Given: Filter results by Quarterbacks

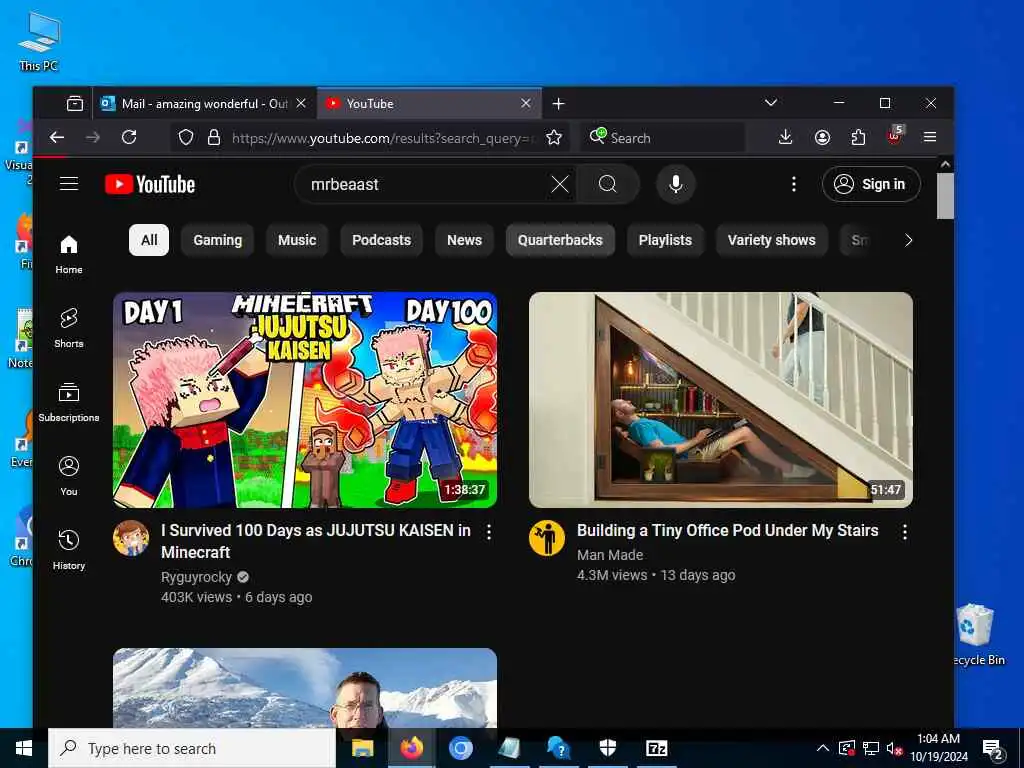Looking at the screenshot, I should 560,240.
